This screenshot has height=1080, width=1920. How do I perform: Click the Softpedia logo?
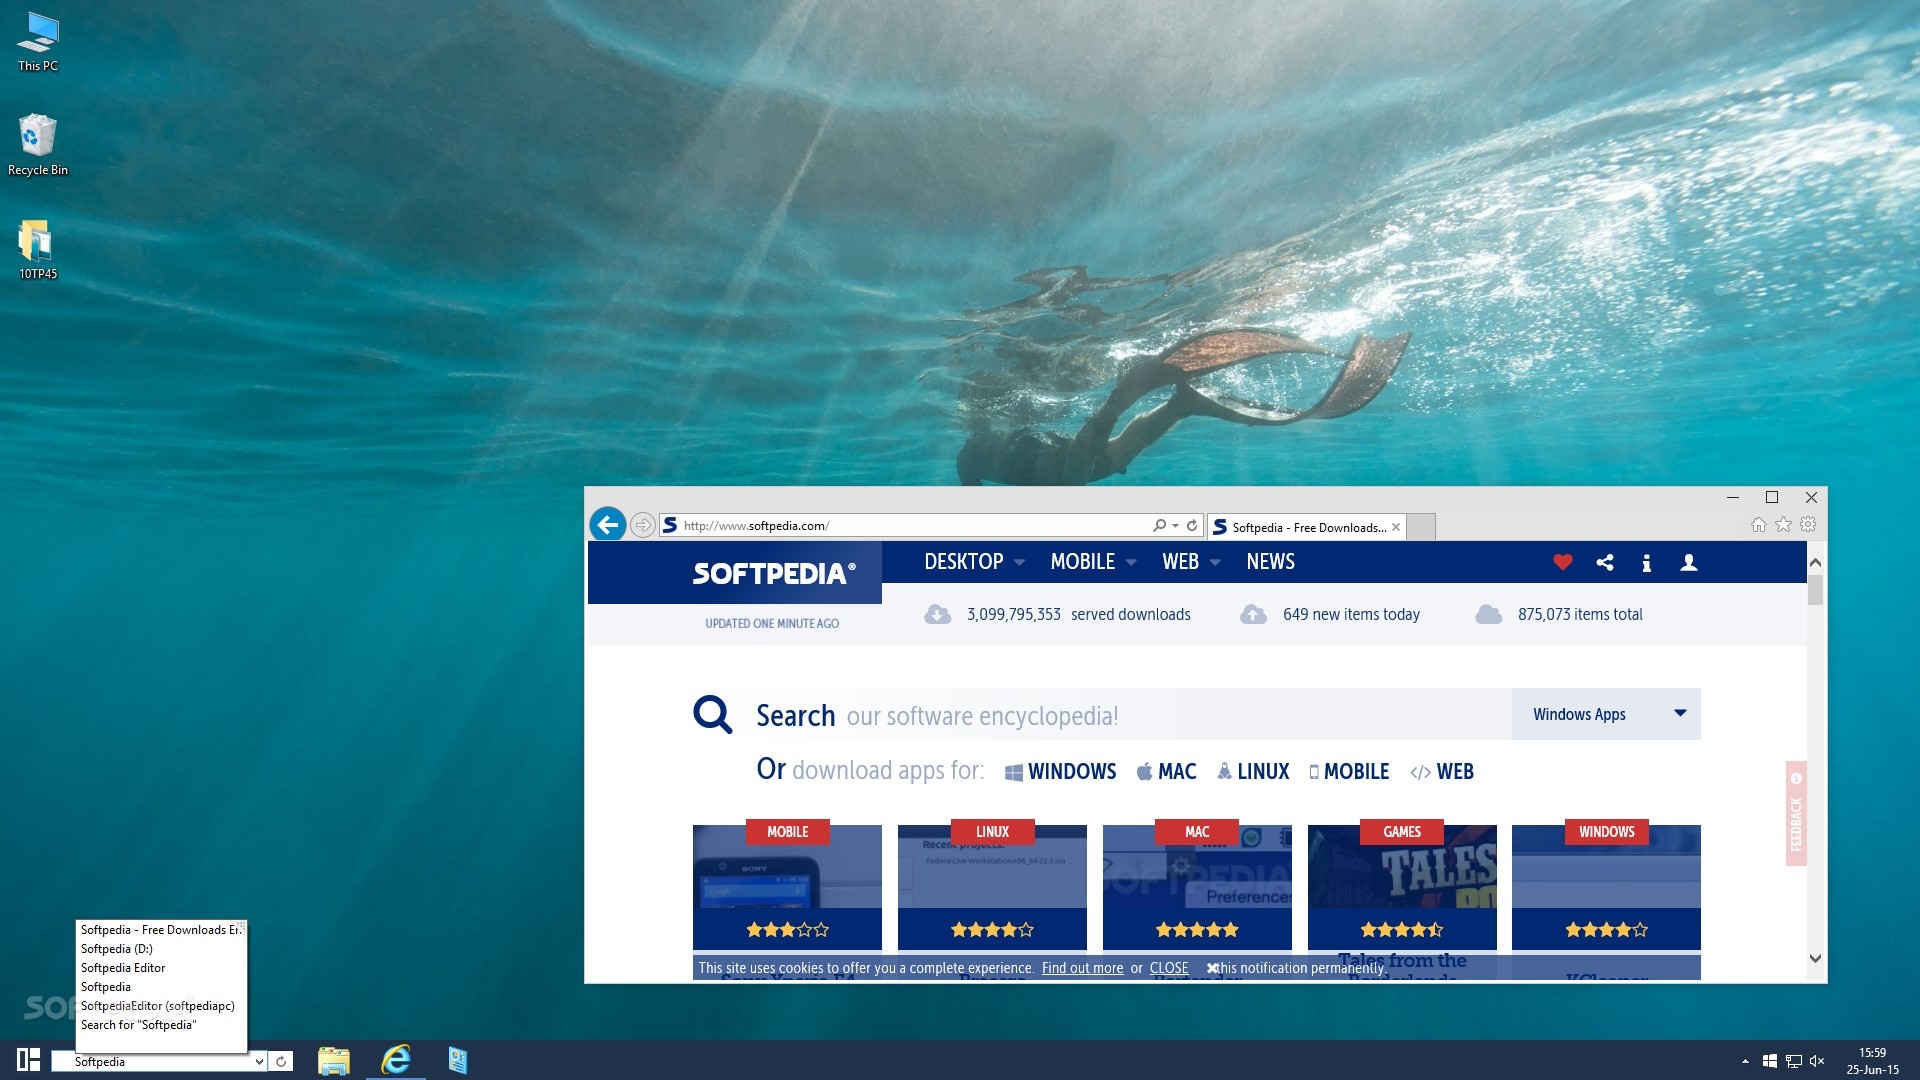[774, 573]
